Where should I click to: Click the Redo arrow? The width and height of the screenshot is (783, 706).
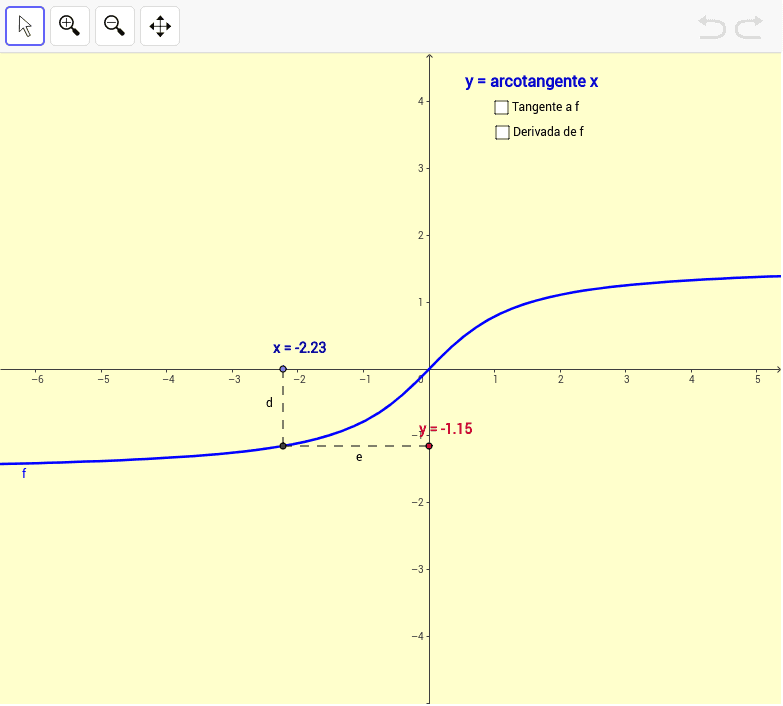(749, 27)
